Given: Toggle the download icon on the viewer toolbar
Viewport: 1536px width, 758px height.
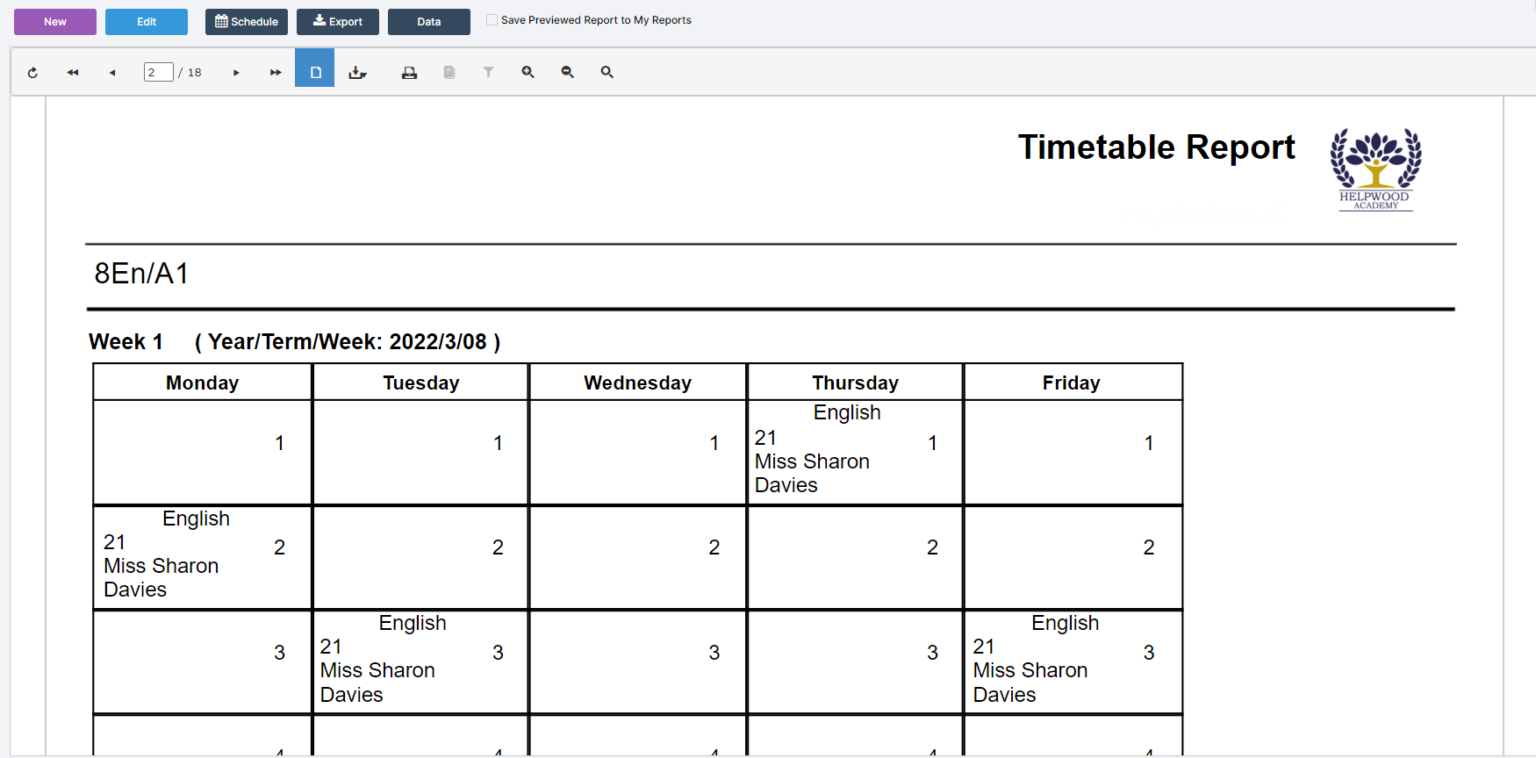Looking at the screenshot, I should (358, 71).
